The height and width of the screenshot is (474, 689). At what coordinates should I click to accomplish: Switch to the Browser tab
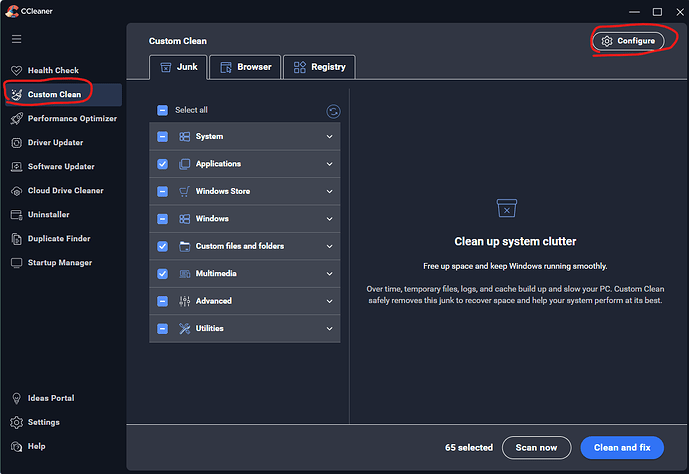pyautogui.click(x=245, y=67)
